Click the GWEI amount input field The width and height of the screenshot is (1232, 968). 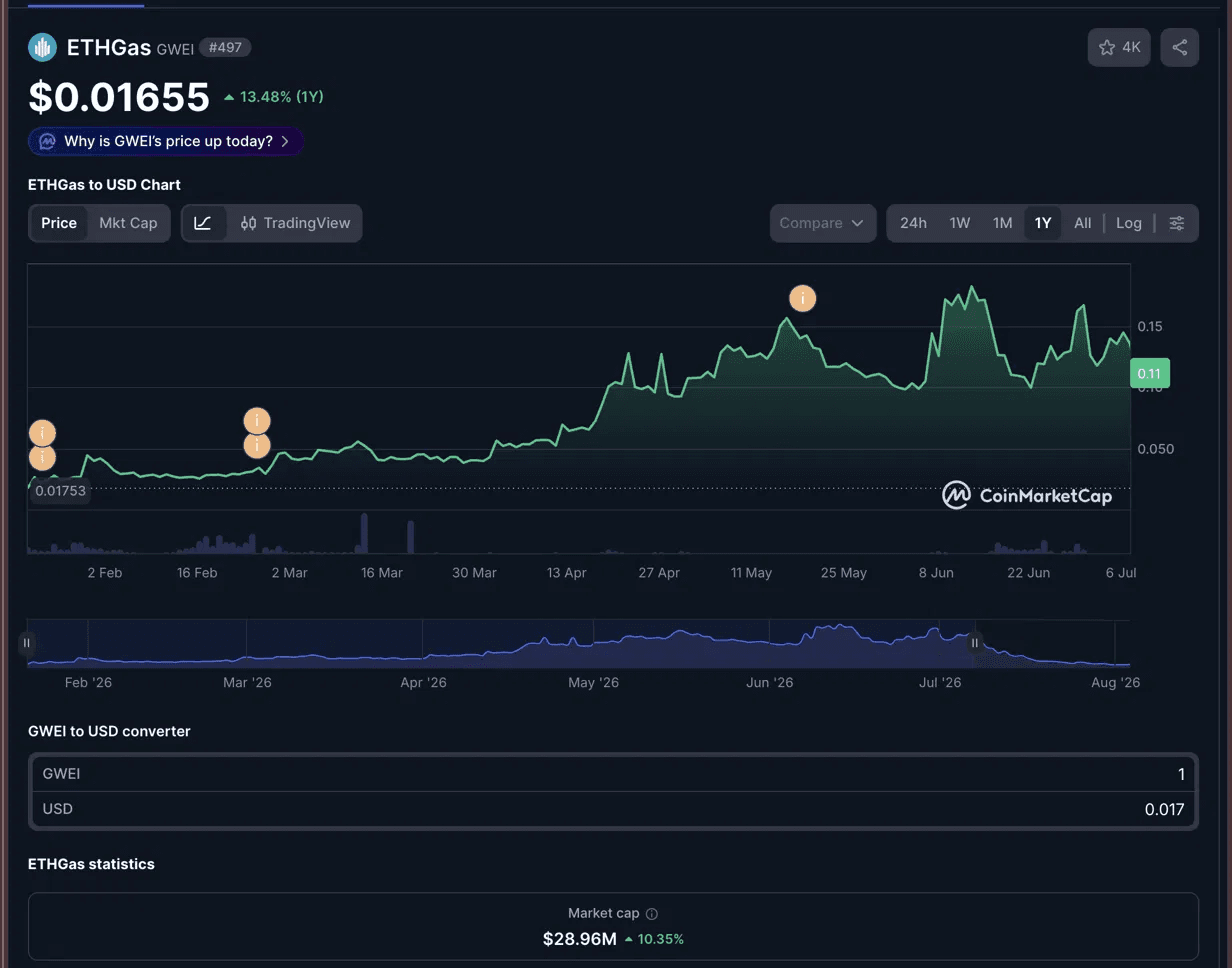point(614,773)
